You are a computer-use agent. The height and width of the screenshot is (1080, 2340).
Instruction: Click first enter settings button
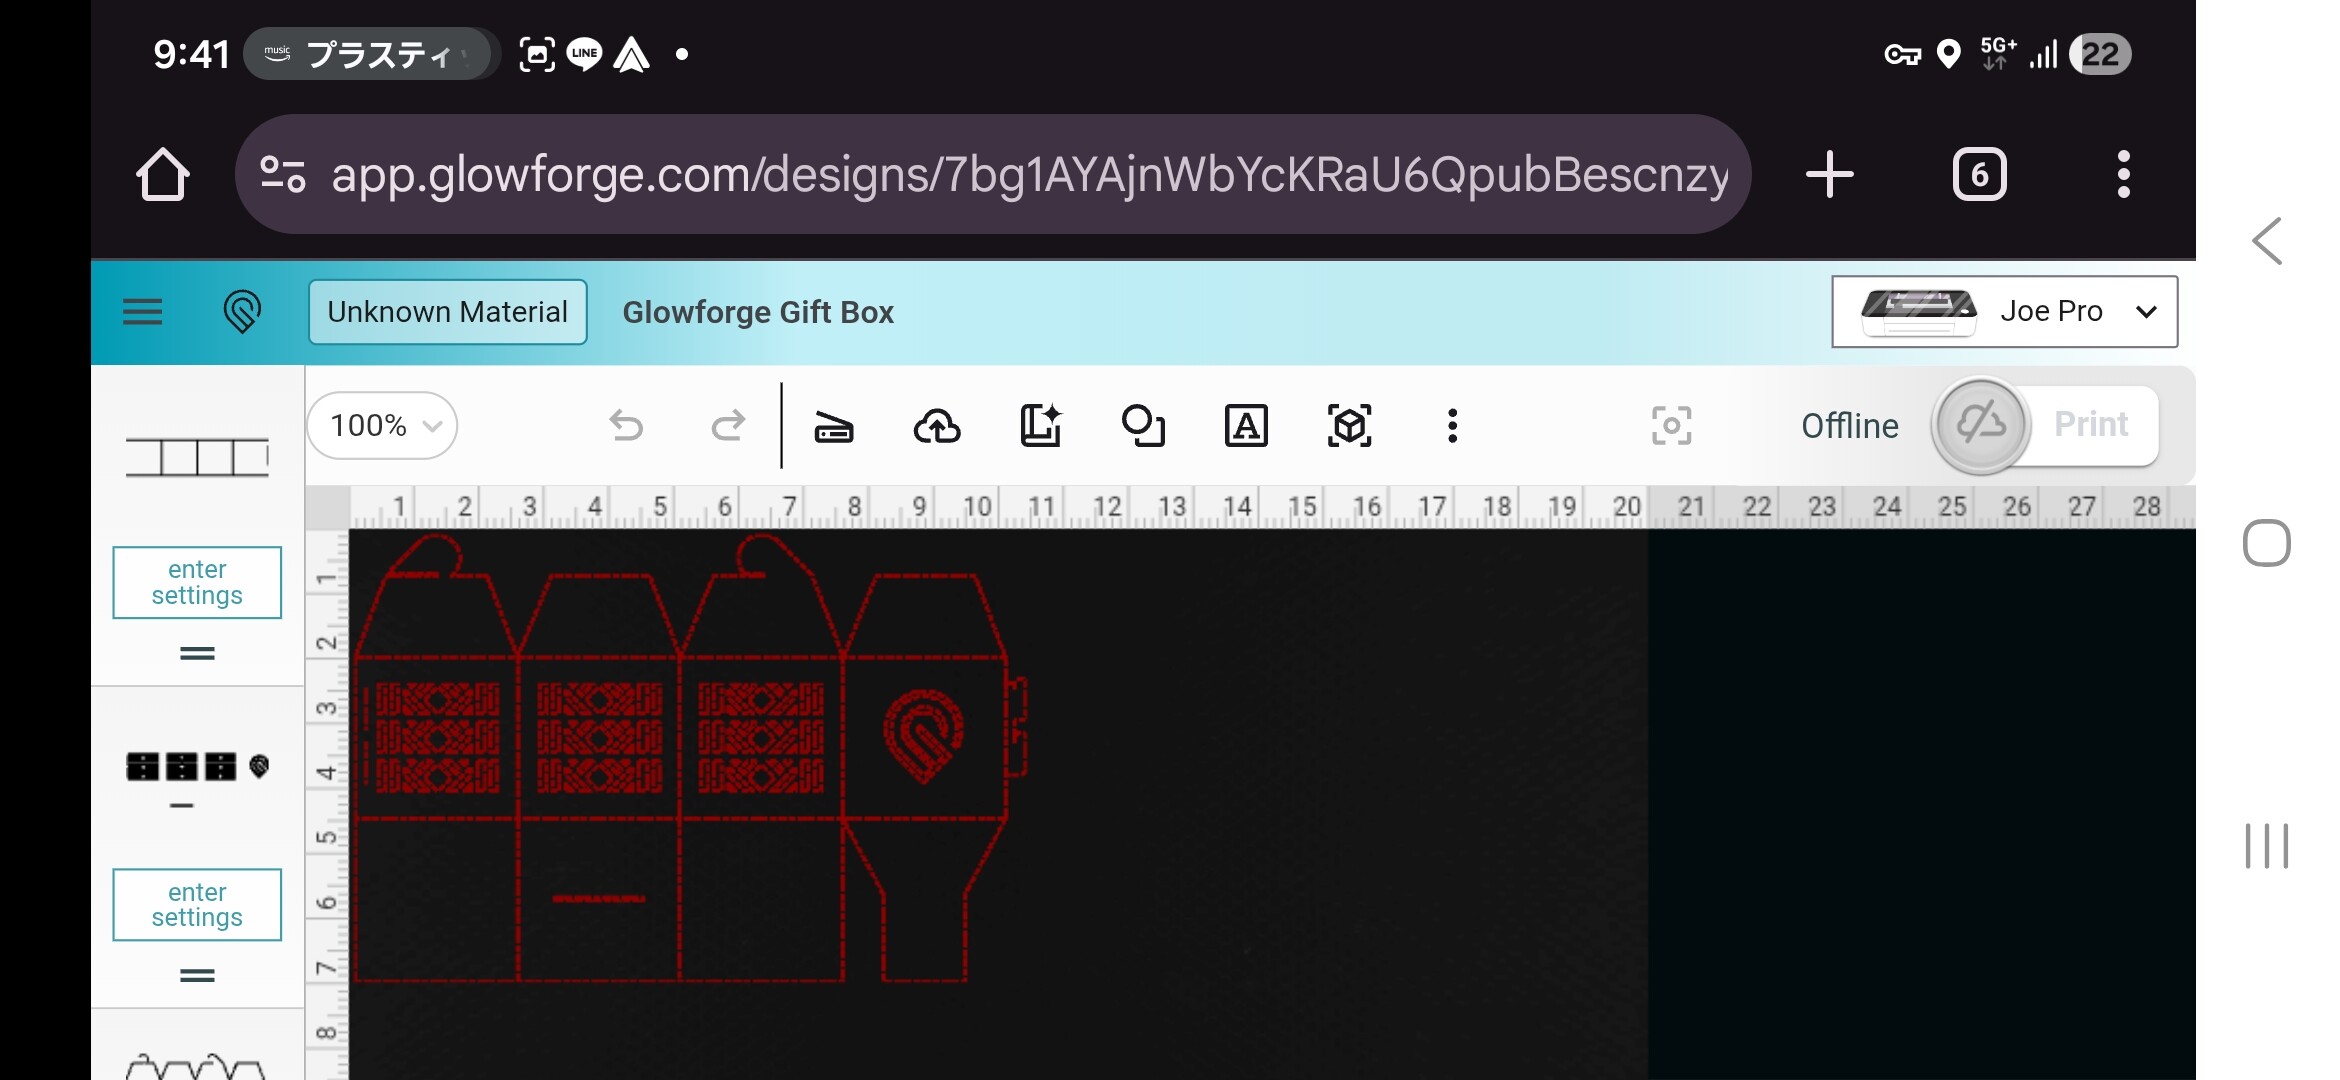tap(197, 582)
